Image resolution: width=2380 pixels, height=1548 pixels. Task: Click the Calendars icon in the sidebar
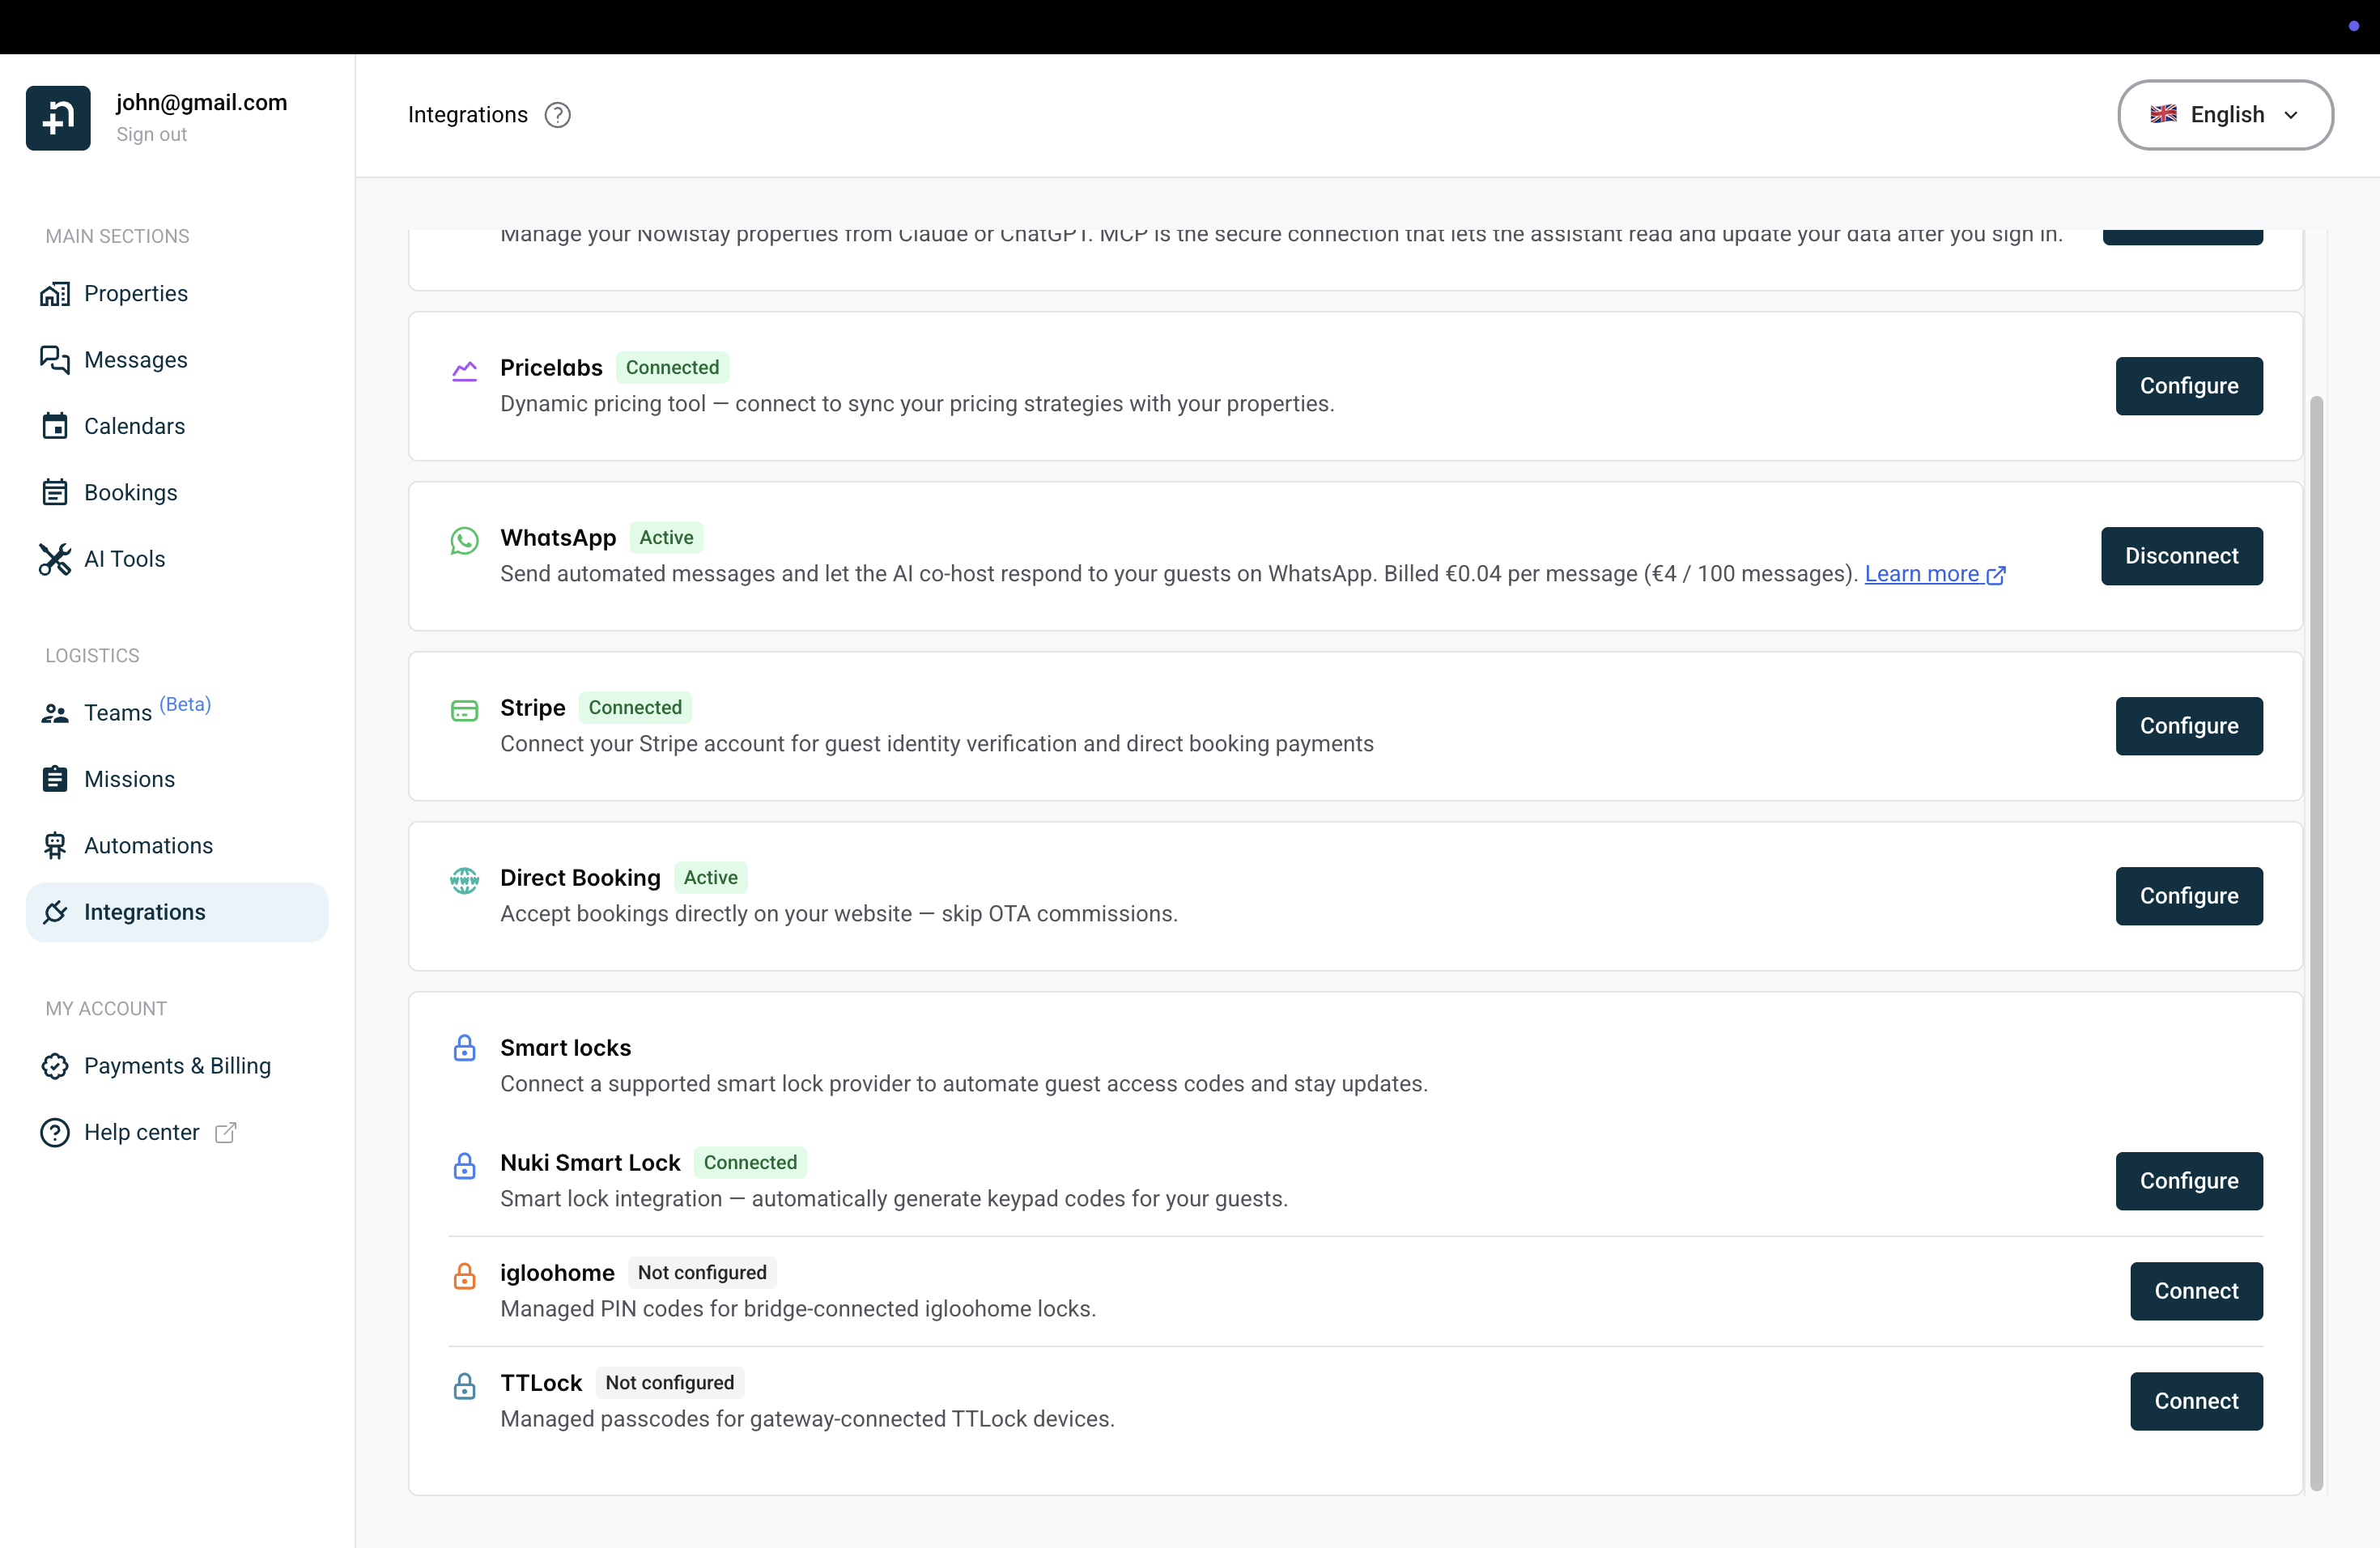click(55, 425)
